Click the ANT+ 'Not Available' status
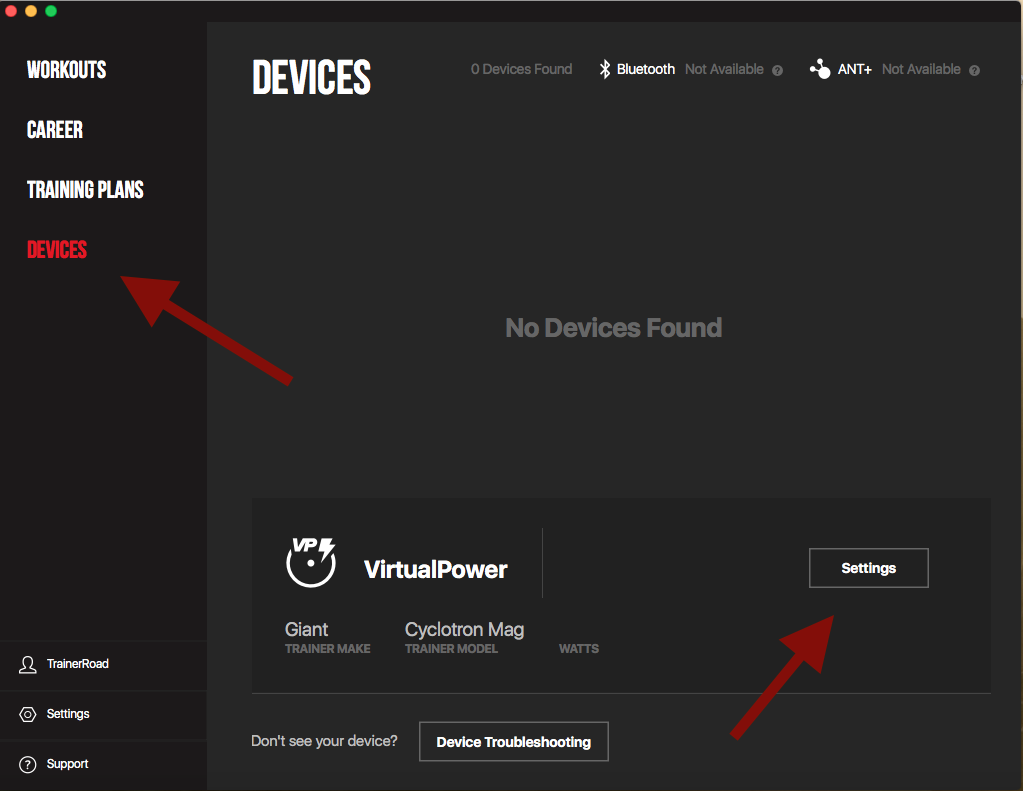The width and height of the screenshot is (1023, 791). pyautogui.click(x=921, y=69)
